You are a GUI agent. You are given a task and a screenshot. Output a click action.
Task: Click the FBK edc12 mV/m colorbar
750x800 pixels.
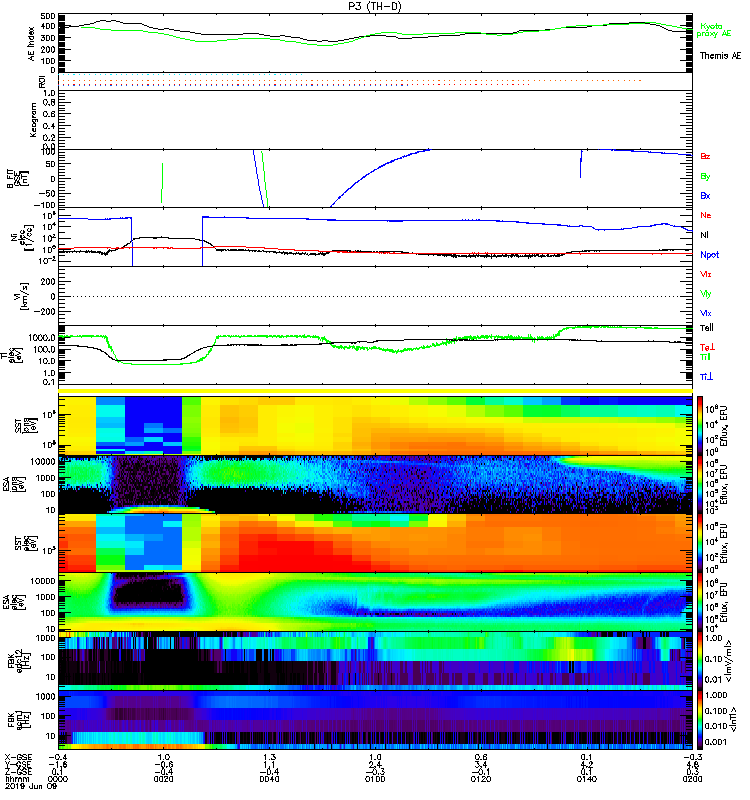(x=701, y=662)
